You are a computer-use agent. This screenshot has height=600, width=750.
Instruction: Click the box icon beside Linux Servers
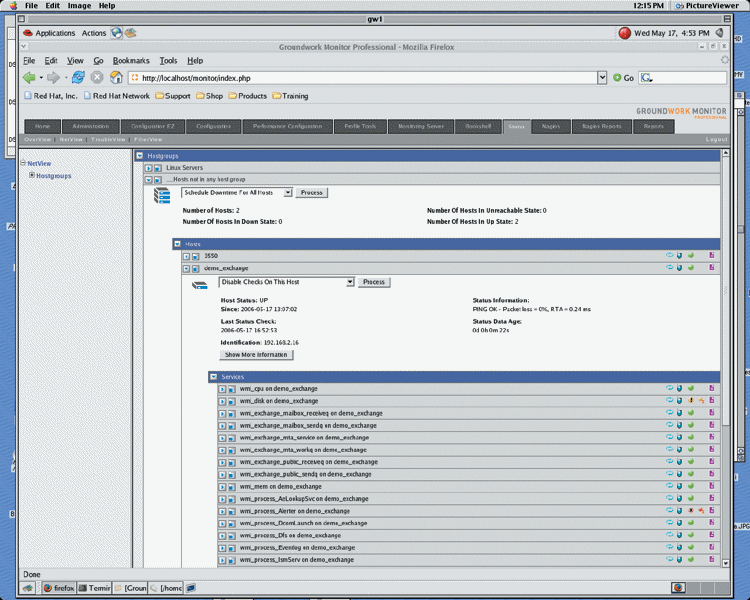(x=157, y=168)
